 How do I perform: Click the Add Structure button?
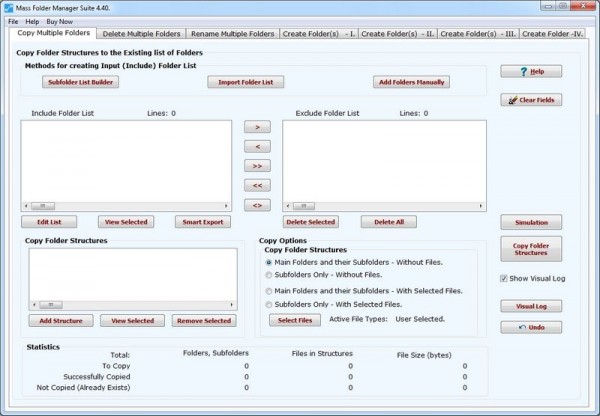(x=61, y=321)
